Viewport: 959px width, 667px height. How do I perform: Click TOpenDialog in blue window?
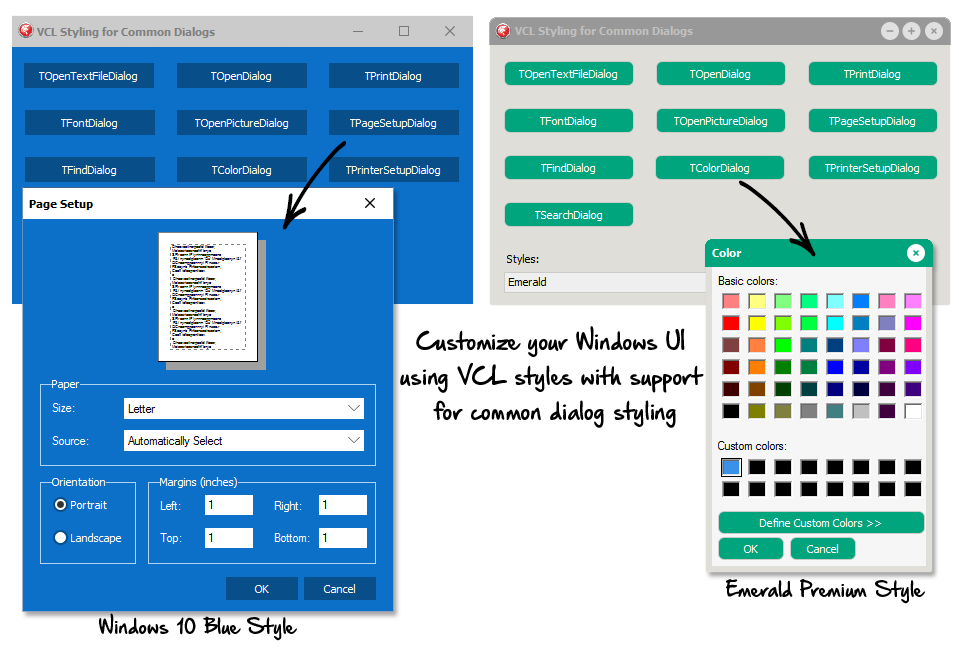(242, 76)
